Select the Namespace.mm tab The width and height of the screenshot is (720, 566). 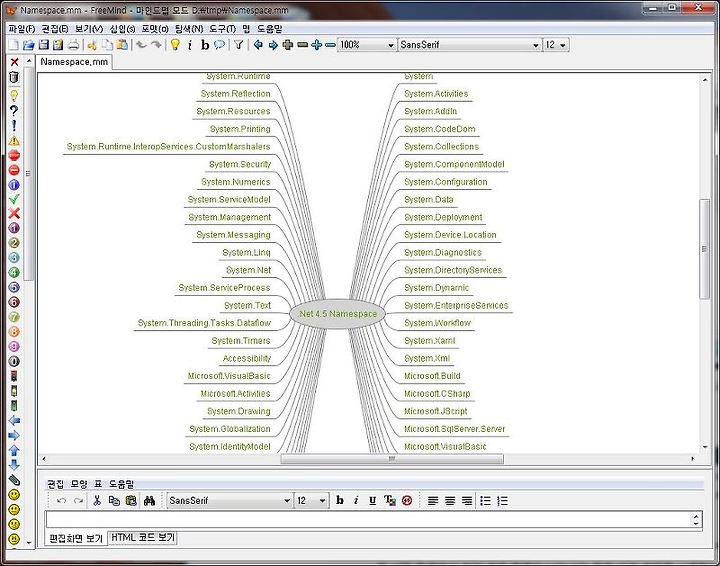[74, 62]
